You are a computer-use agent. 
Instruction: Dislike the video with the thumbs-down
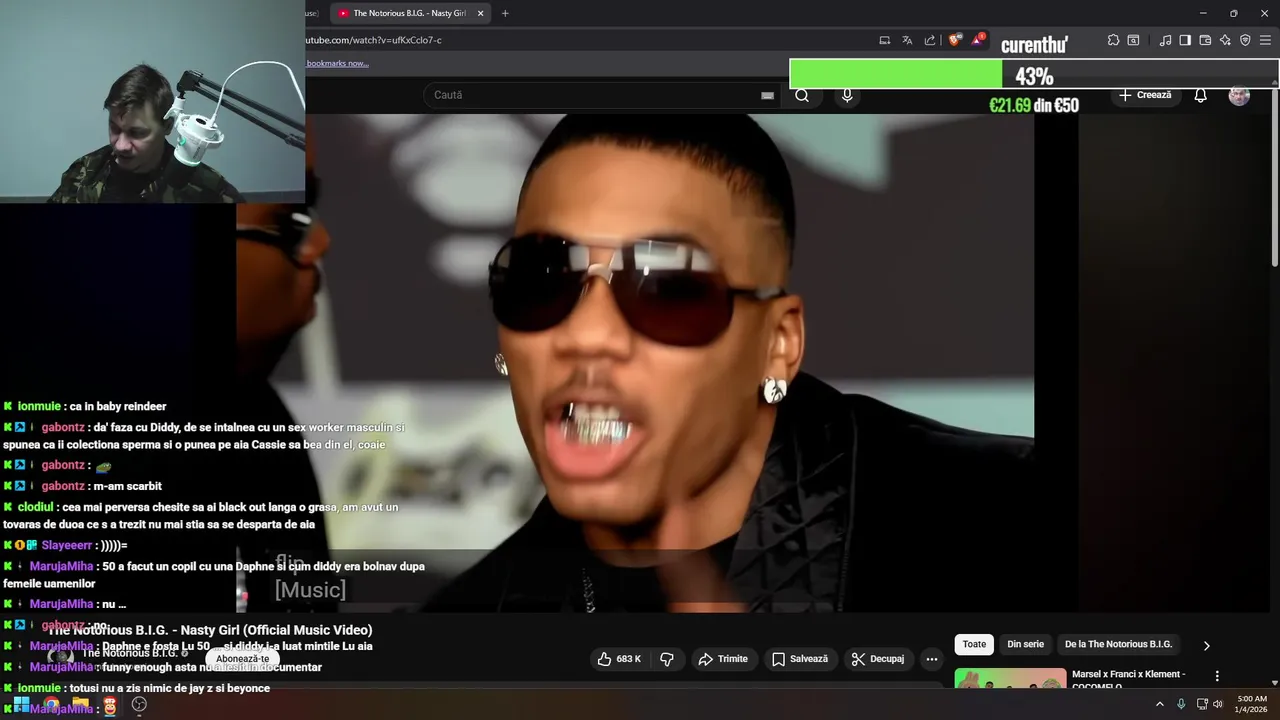tap(667, 659)
